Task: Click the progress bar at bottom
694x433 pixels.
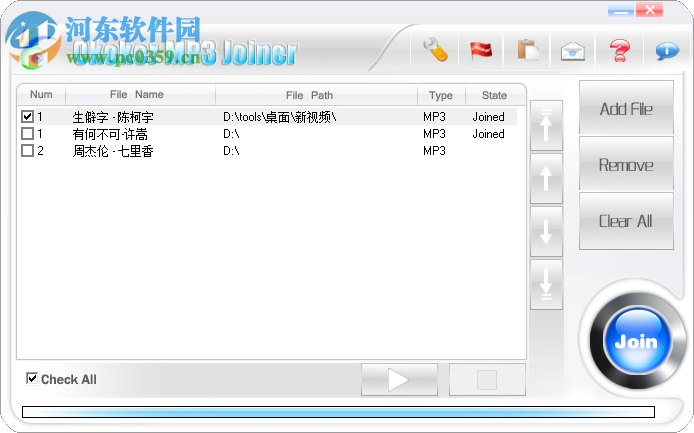Action: (338, 412)
